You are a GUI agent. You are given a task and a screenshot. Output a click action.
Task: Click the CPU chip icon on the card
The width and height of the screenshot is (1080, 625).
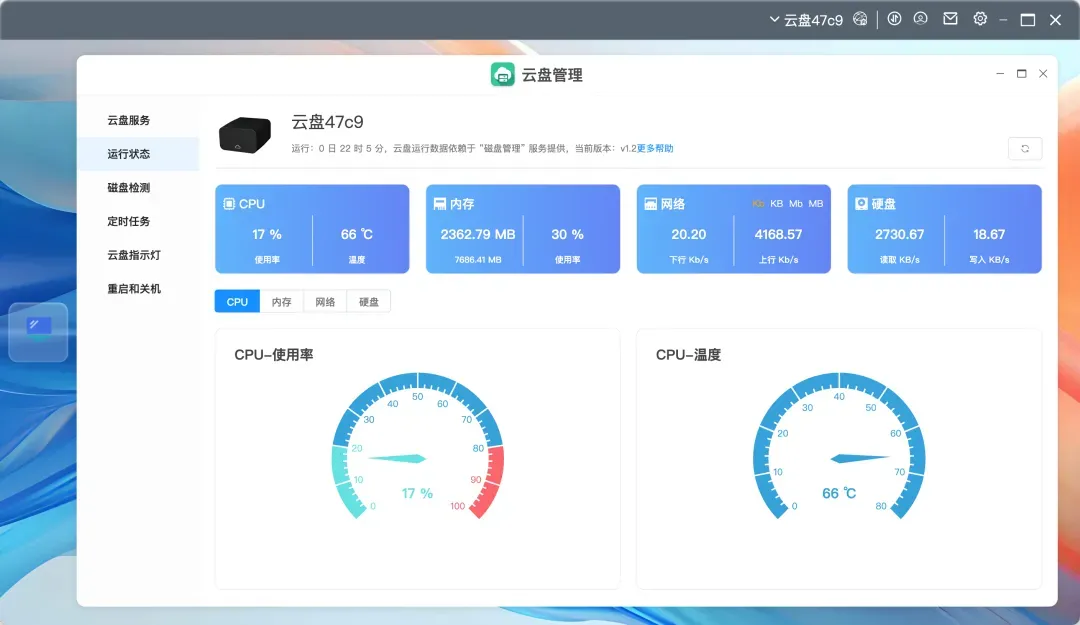pos(229,204)
